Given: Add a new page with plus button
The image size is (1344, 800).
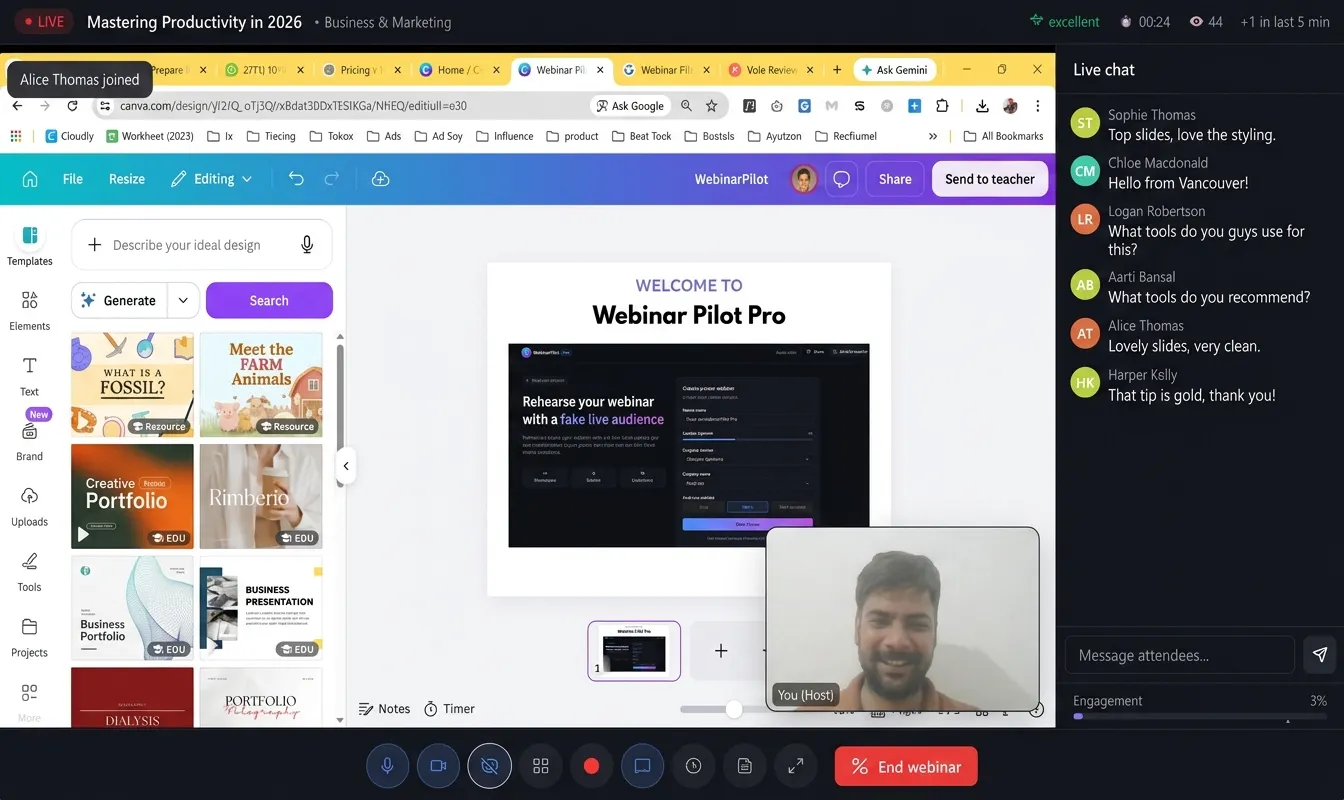Looking at the screenshot, I should 721,651.
